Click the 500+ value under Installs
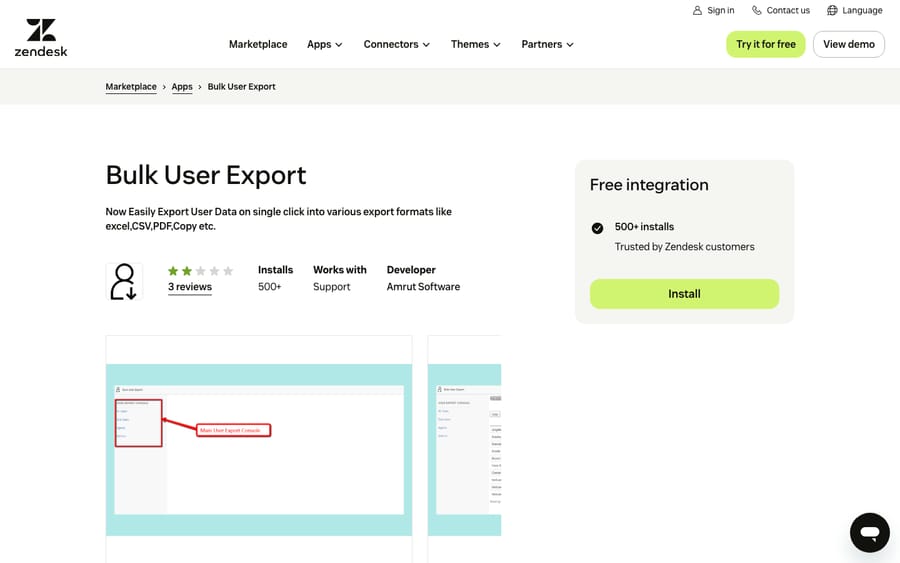 coord(269,287)
